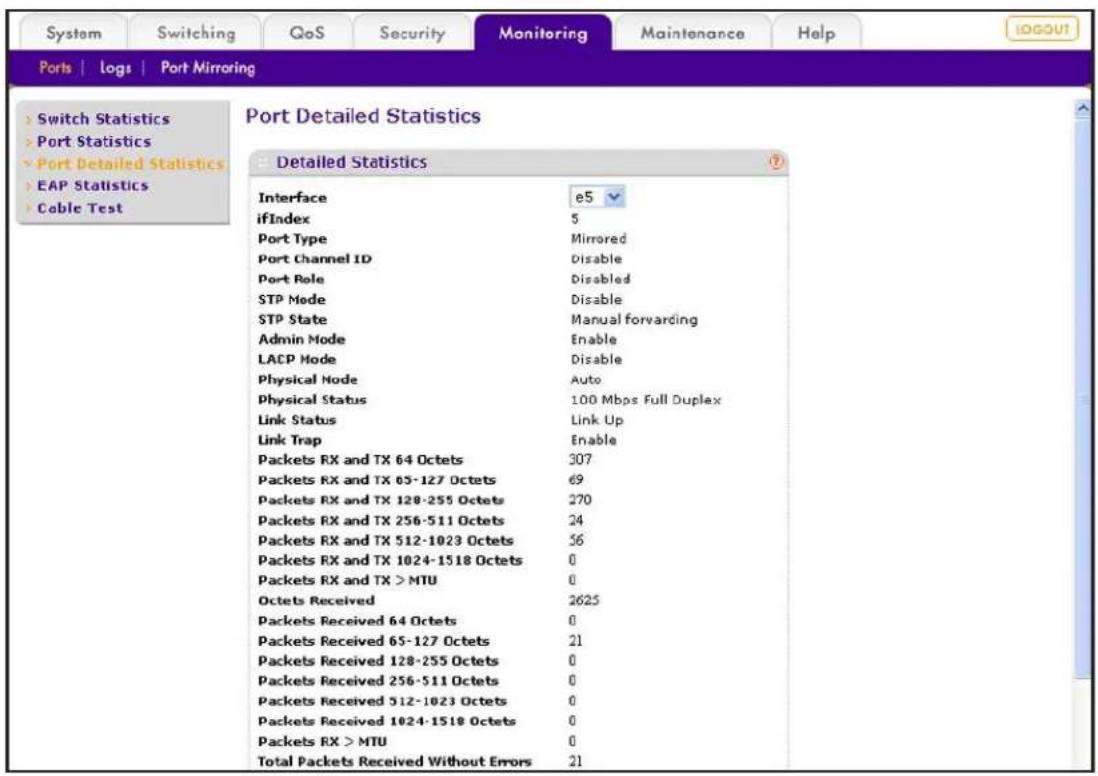Open the help icon in Detailed Statistics header
The image size is (1098, 776).
[x=775, y=162]
